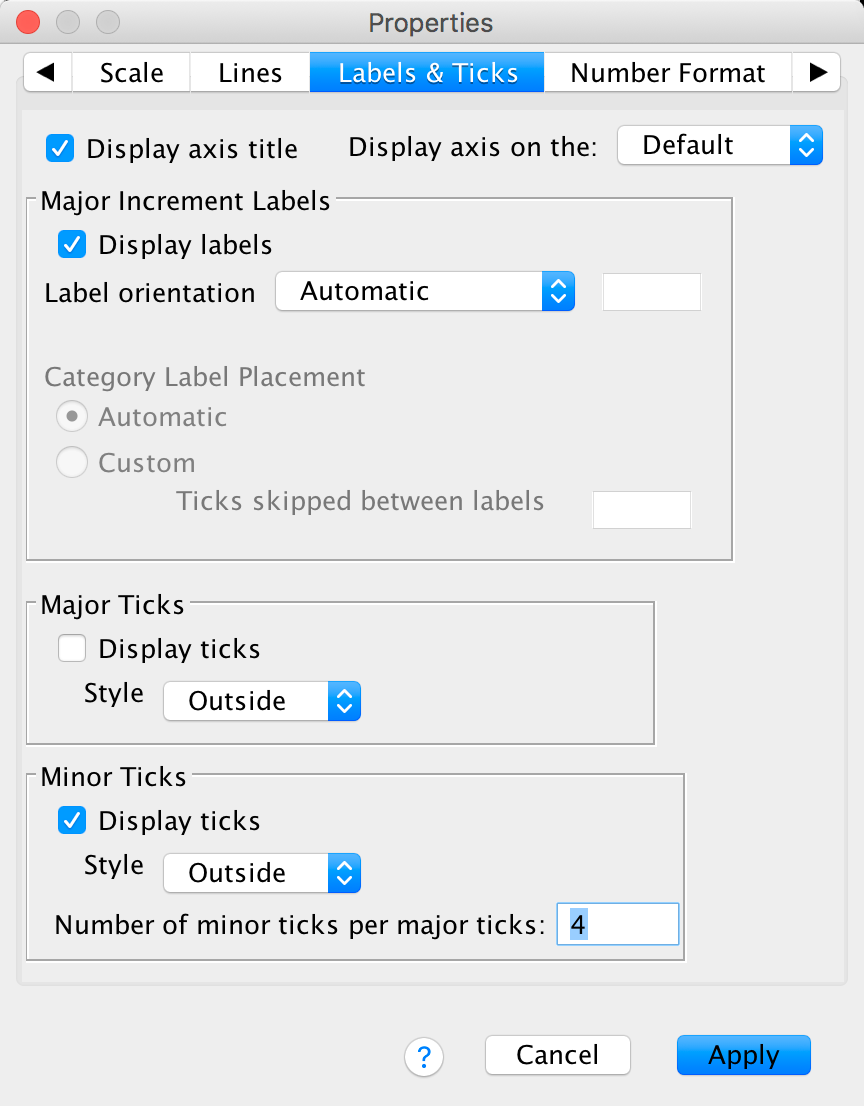Disable Display ticks under Minor Ticks
The height and width of the screenshot is (1106, 864).
click(72, 821)
